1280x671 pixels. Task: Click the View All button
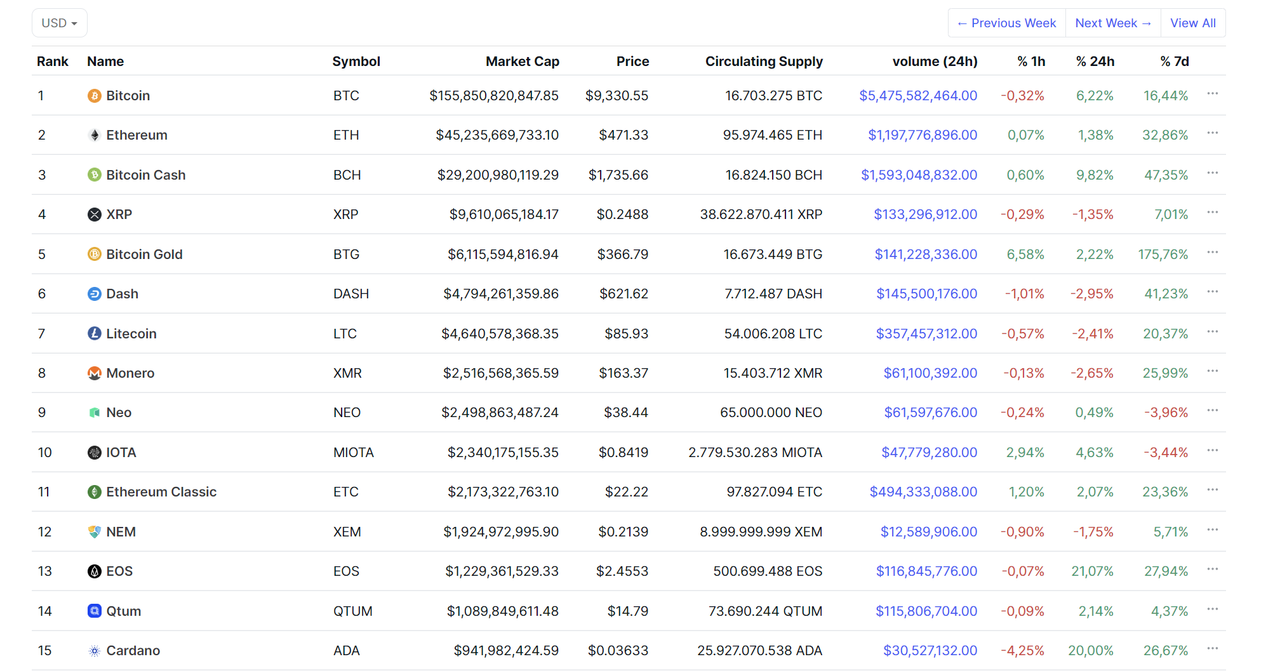1193,23
